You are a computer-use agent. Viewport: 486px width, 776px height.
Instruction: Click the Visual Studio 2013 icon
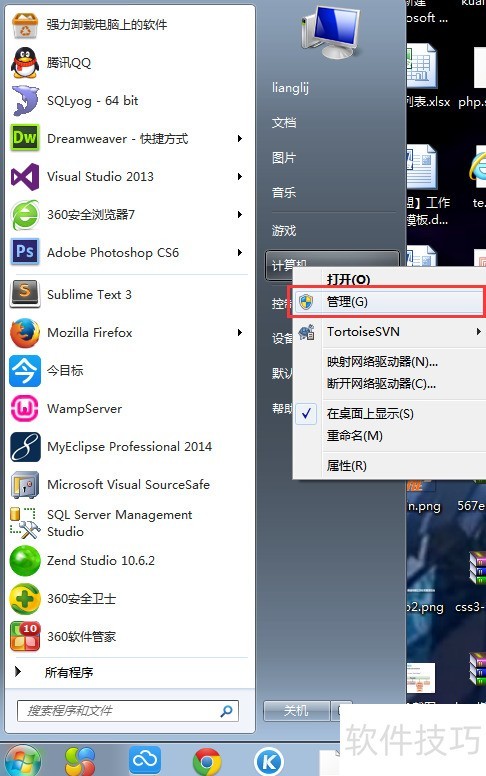25,177
